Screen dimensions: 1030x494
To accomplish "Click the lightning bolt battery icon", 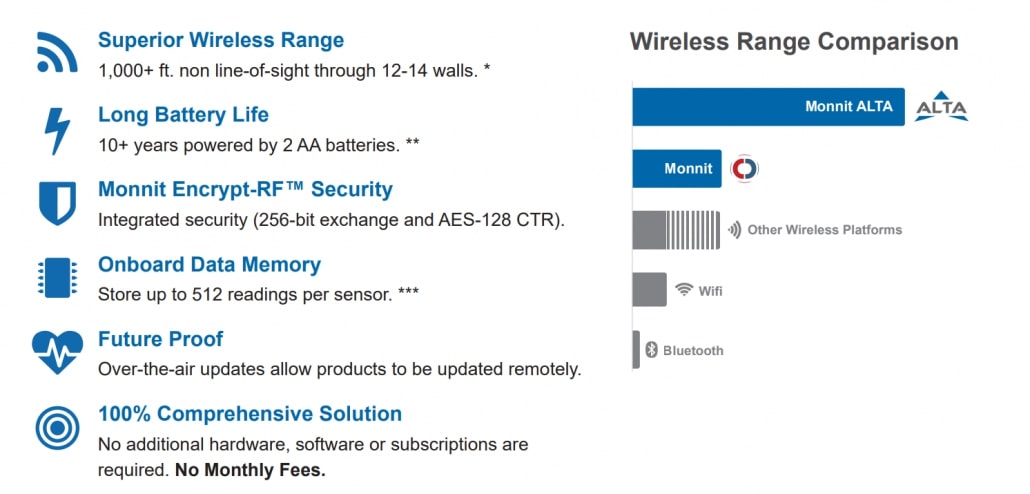I will 56,130.
